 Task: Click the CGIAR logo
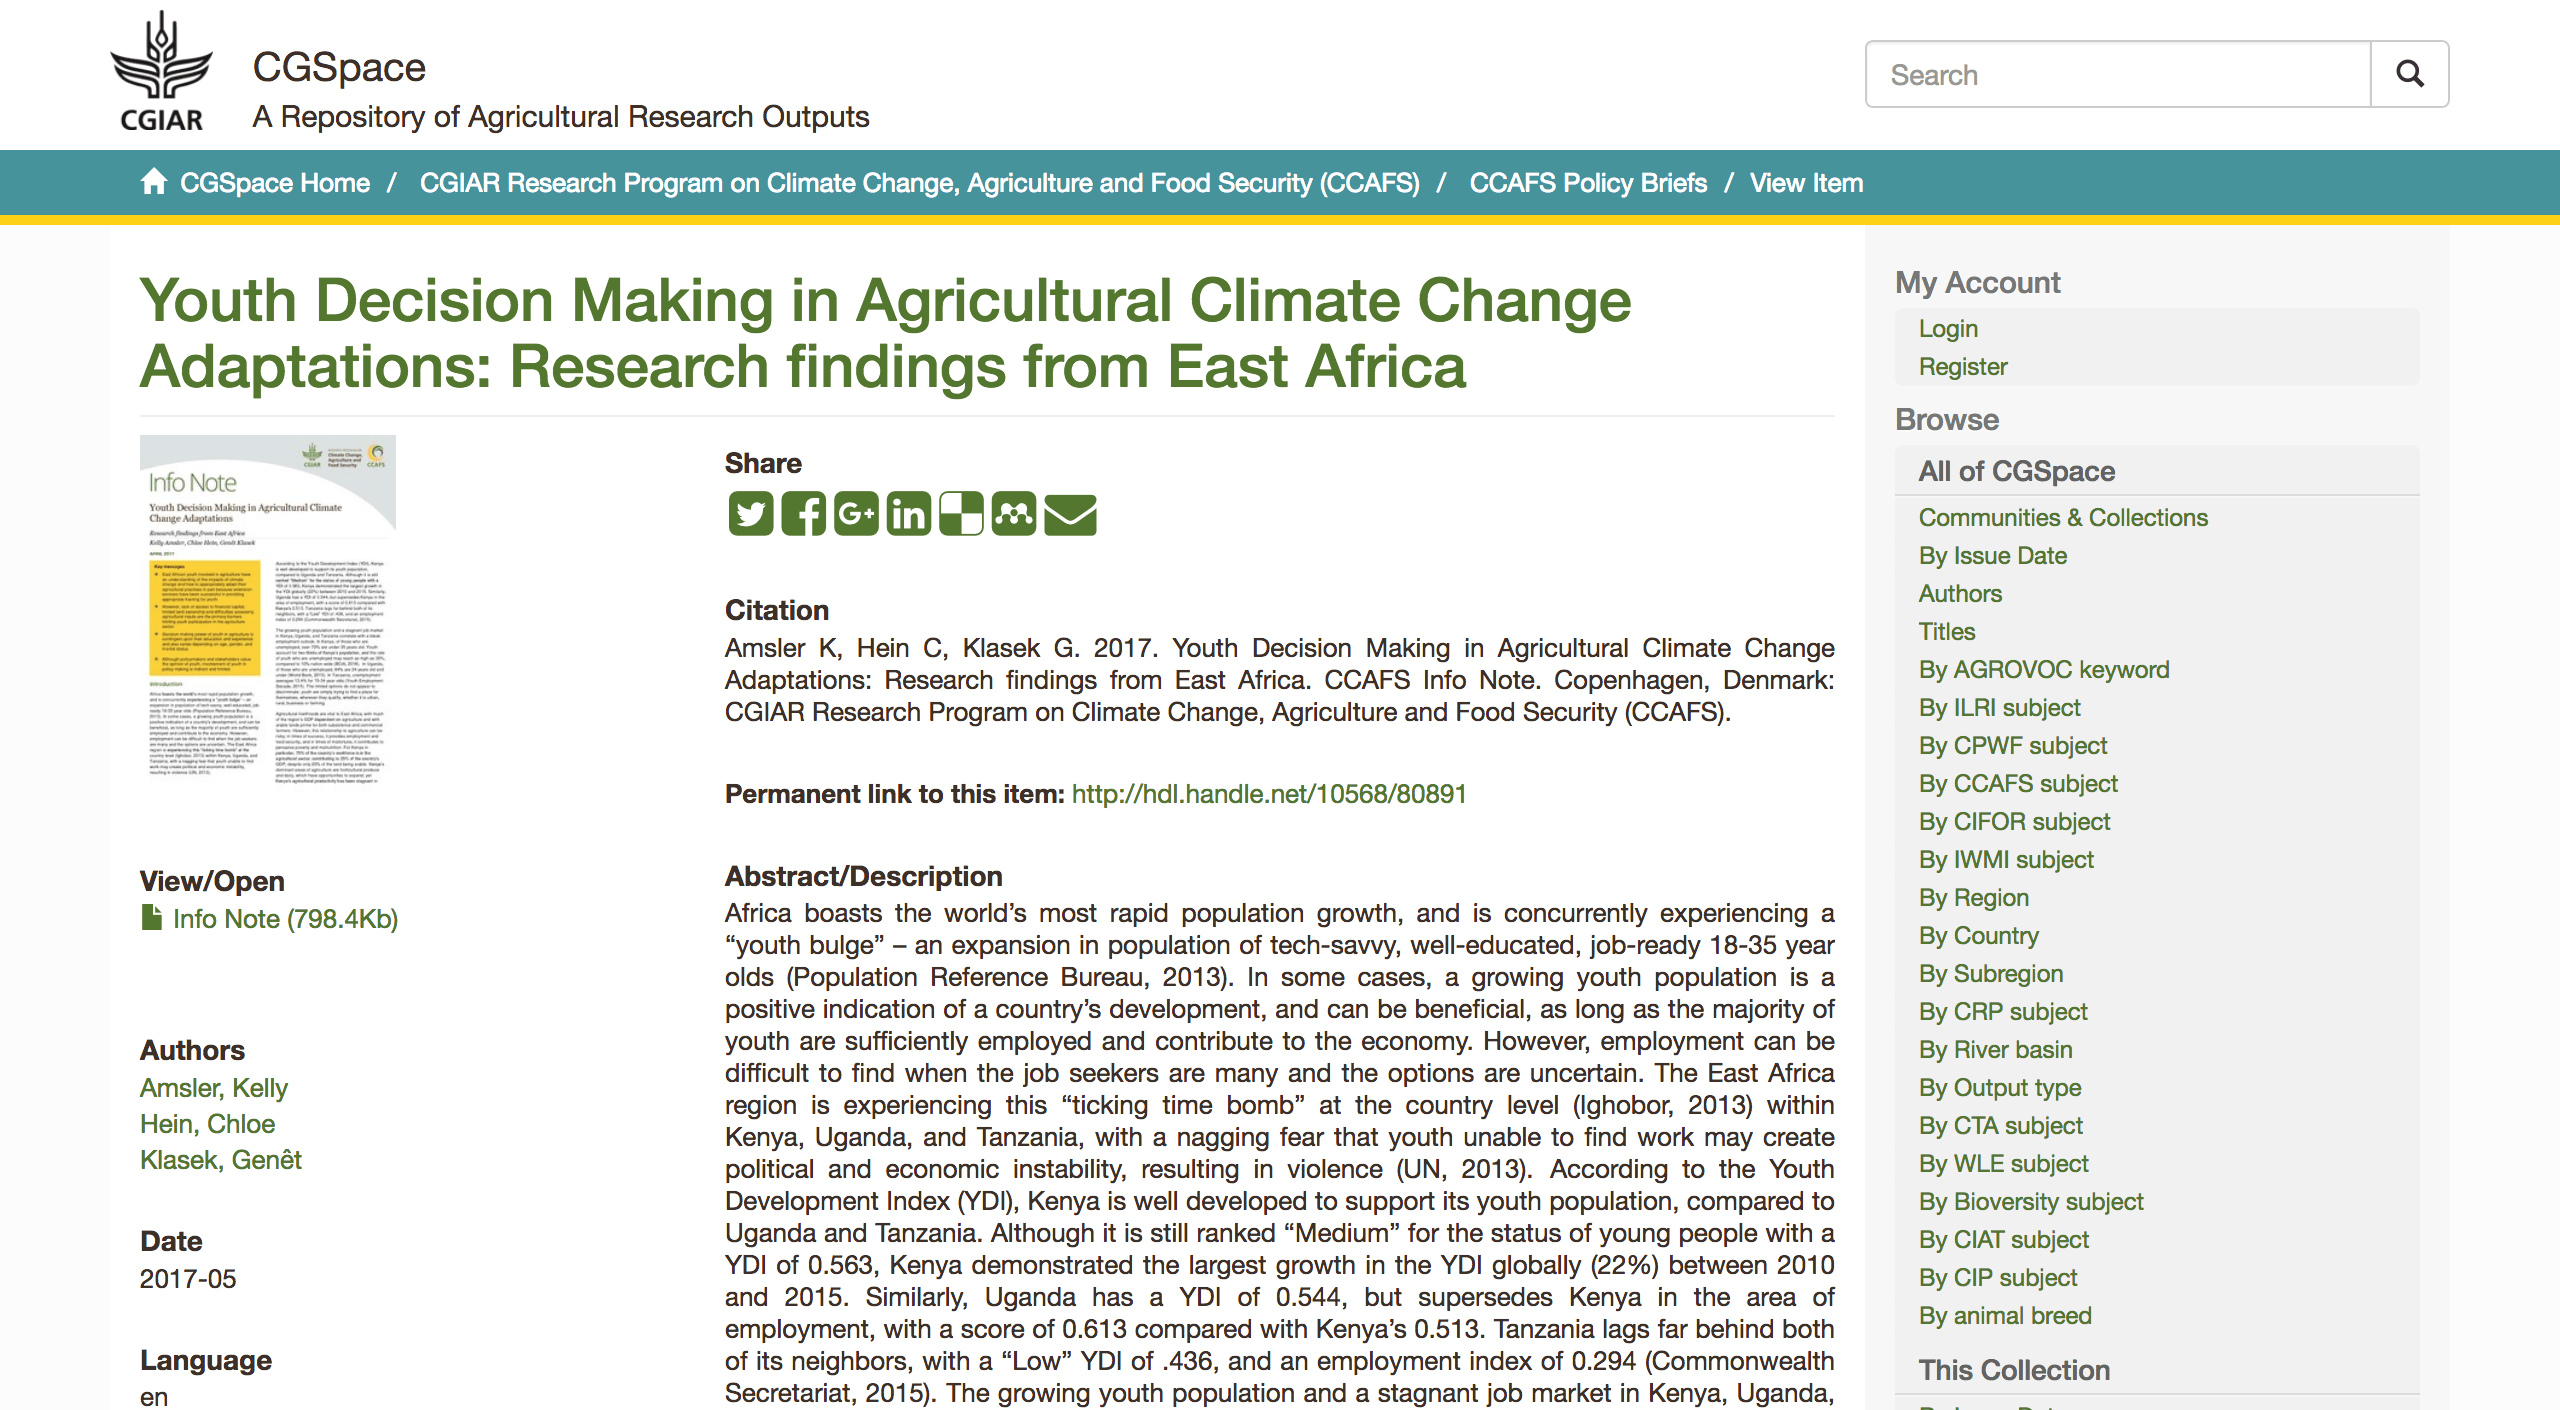point(161,71)
